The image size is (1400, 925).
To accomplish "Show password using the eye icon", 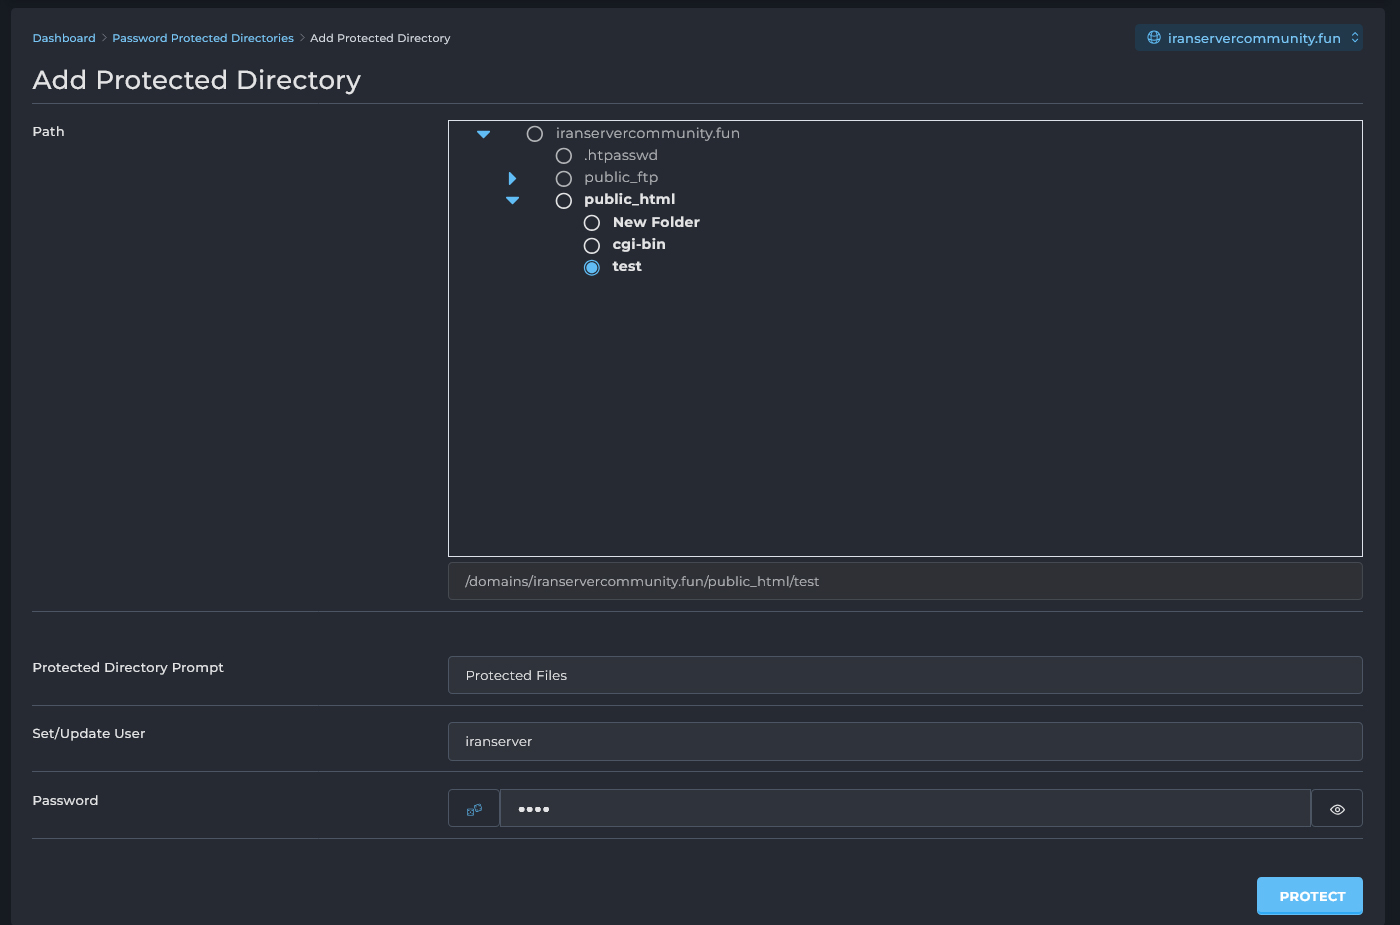I will click(x=1337, y=809).
